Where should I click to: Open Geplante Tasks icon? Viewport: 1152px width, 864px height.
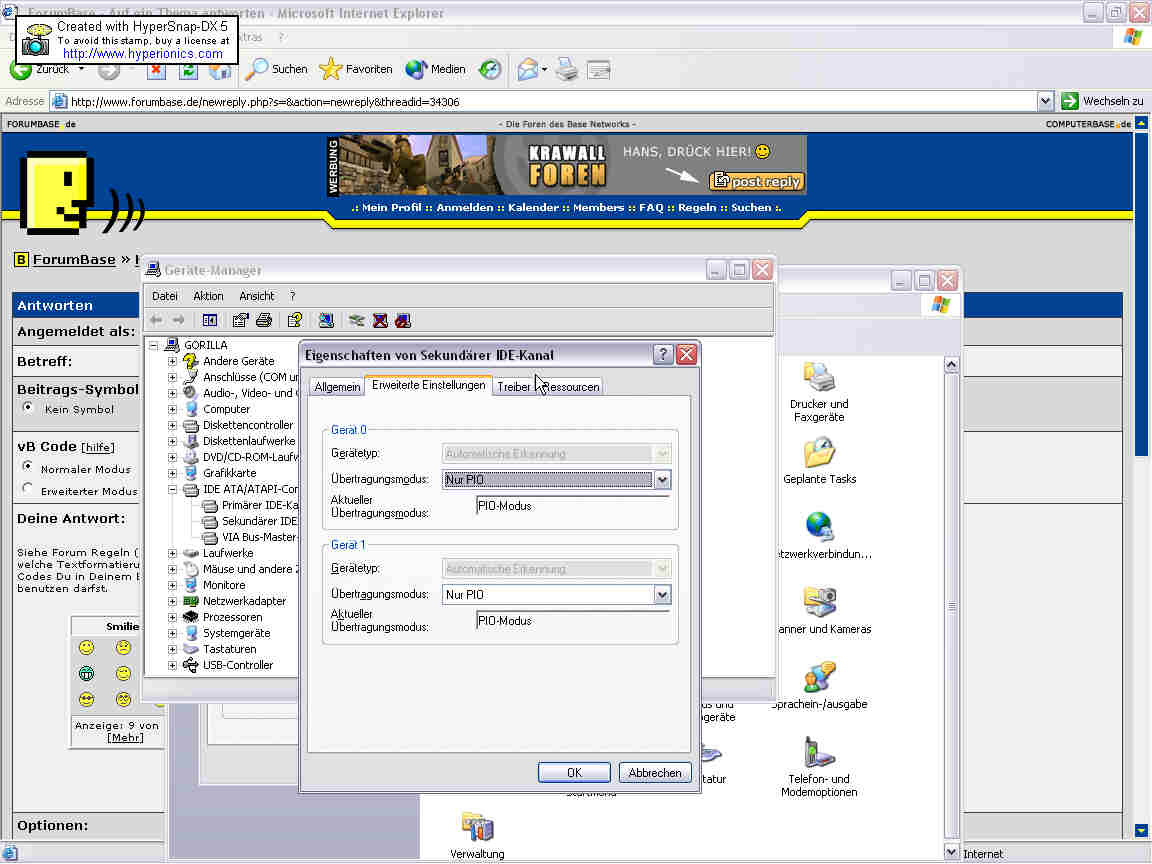819,461
